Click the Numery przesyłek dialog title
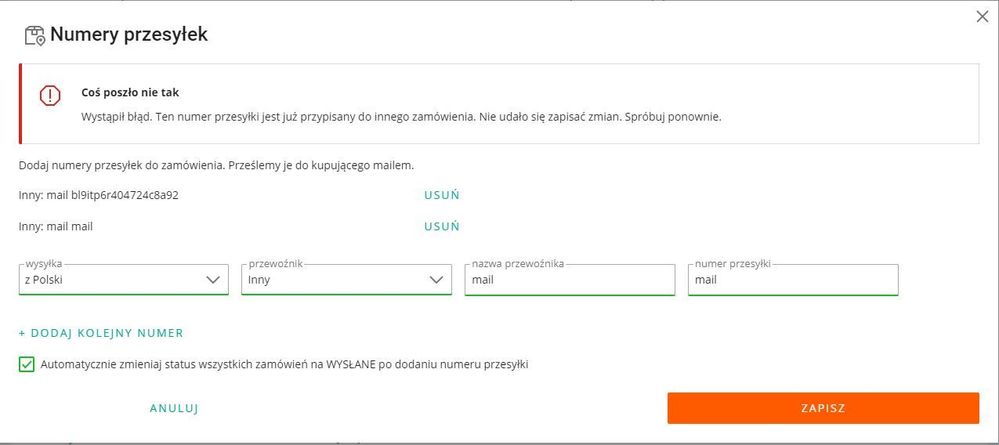This screenshot has height=445, width=999. tap(129, 34)
